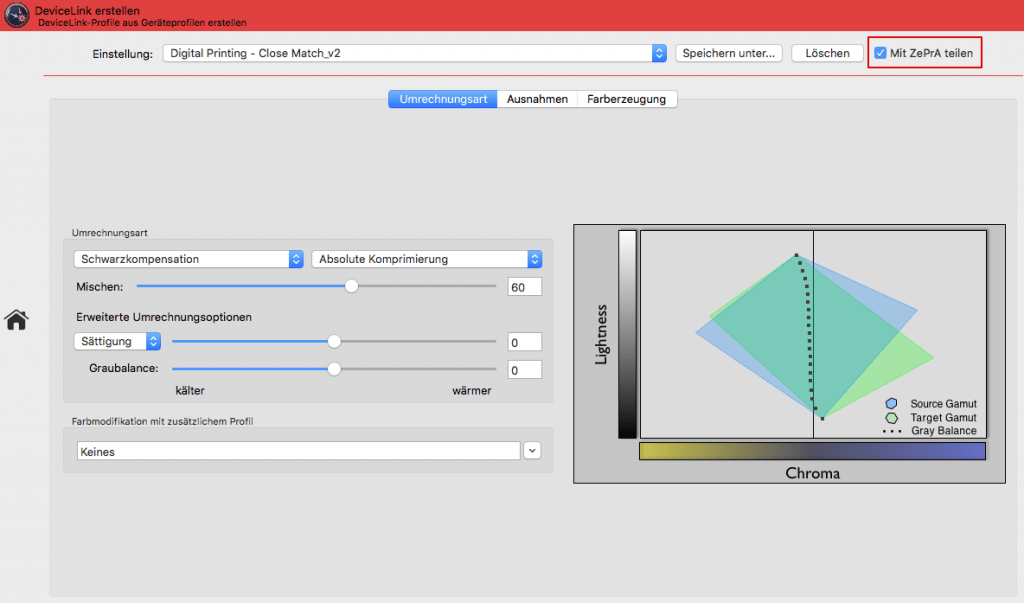
Task: Click the CoPrA application logo icon
Action: tap(15, 15)
